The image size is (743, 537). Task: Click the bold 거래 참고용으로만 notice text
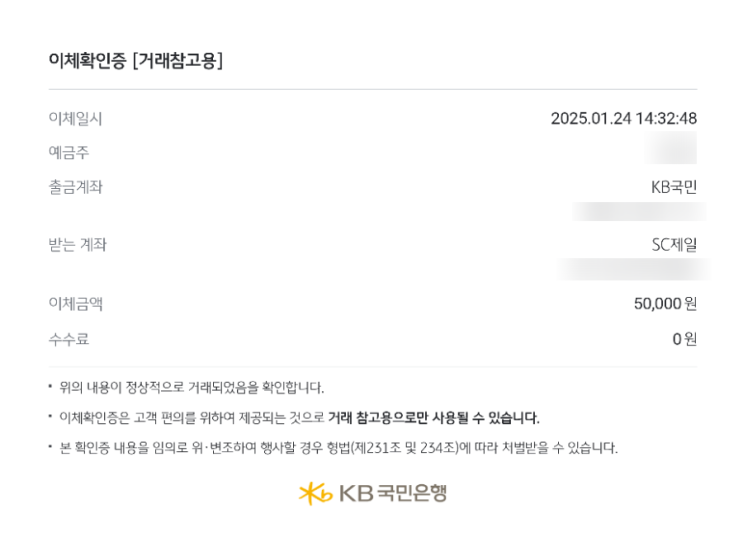coord(433,417)
